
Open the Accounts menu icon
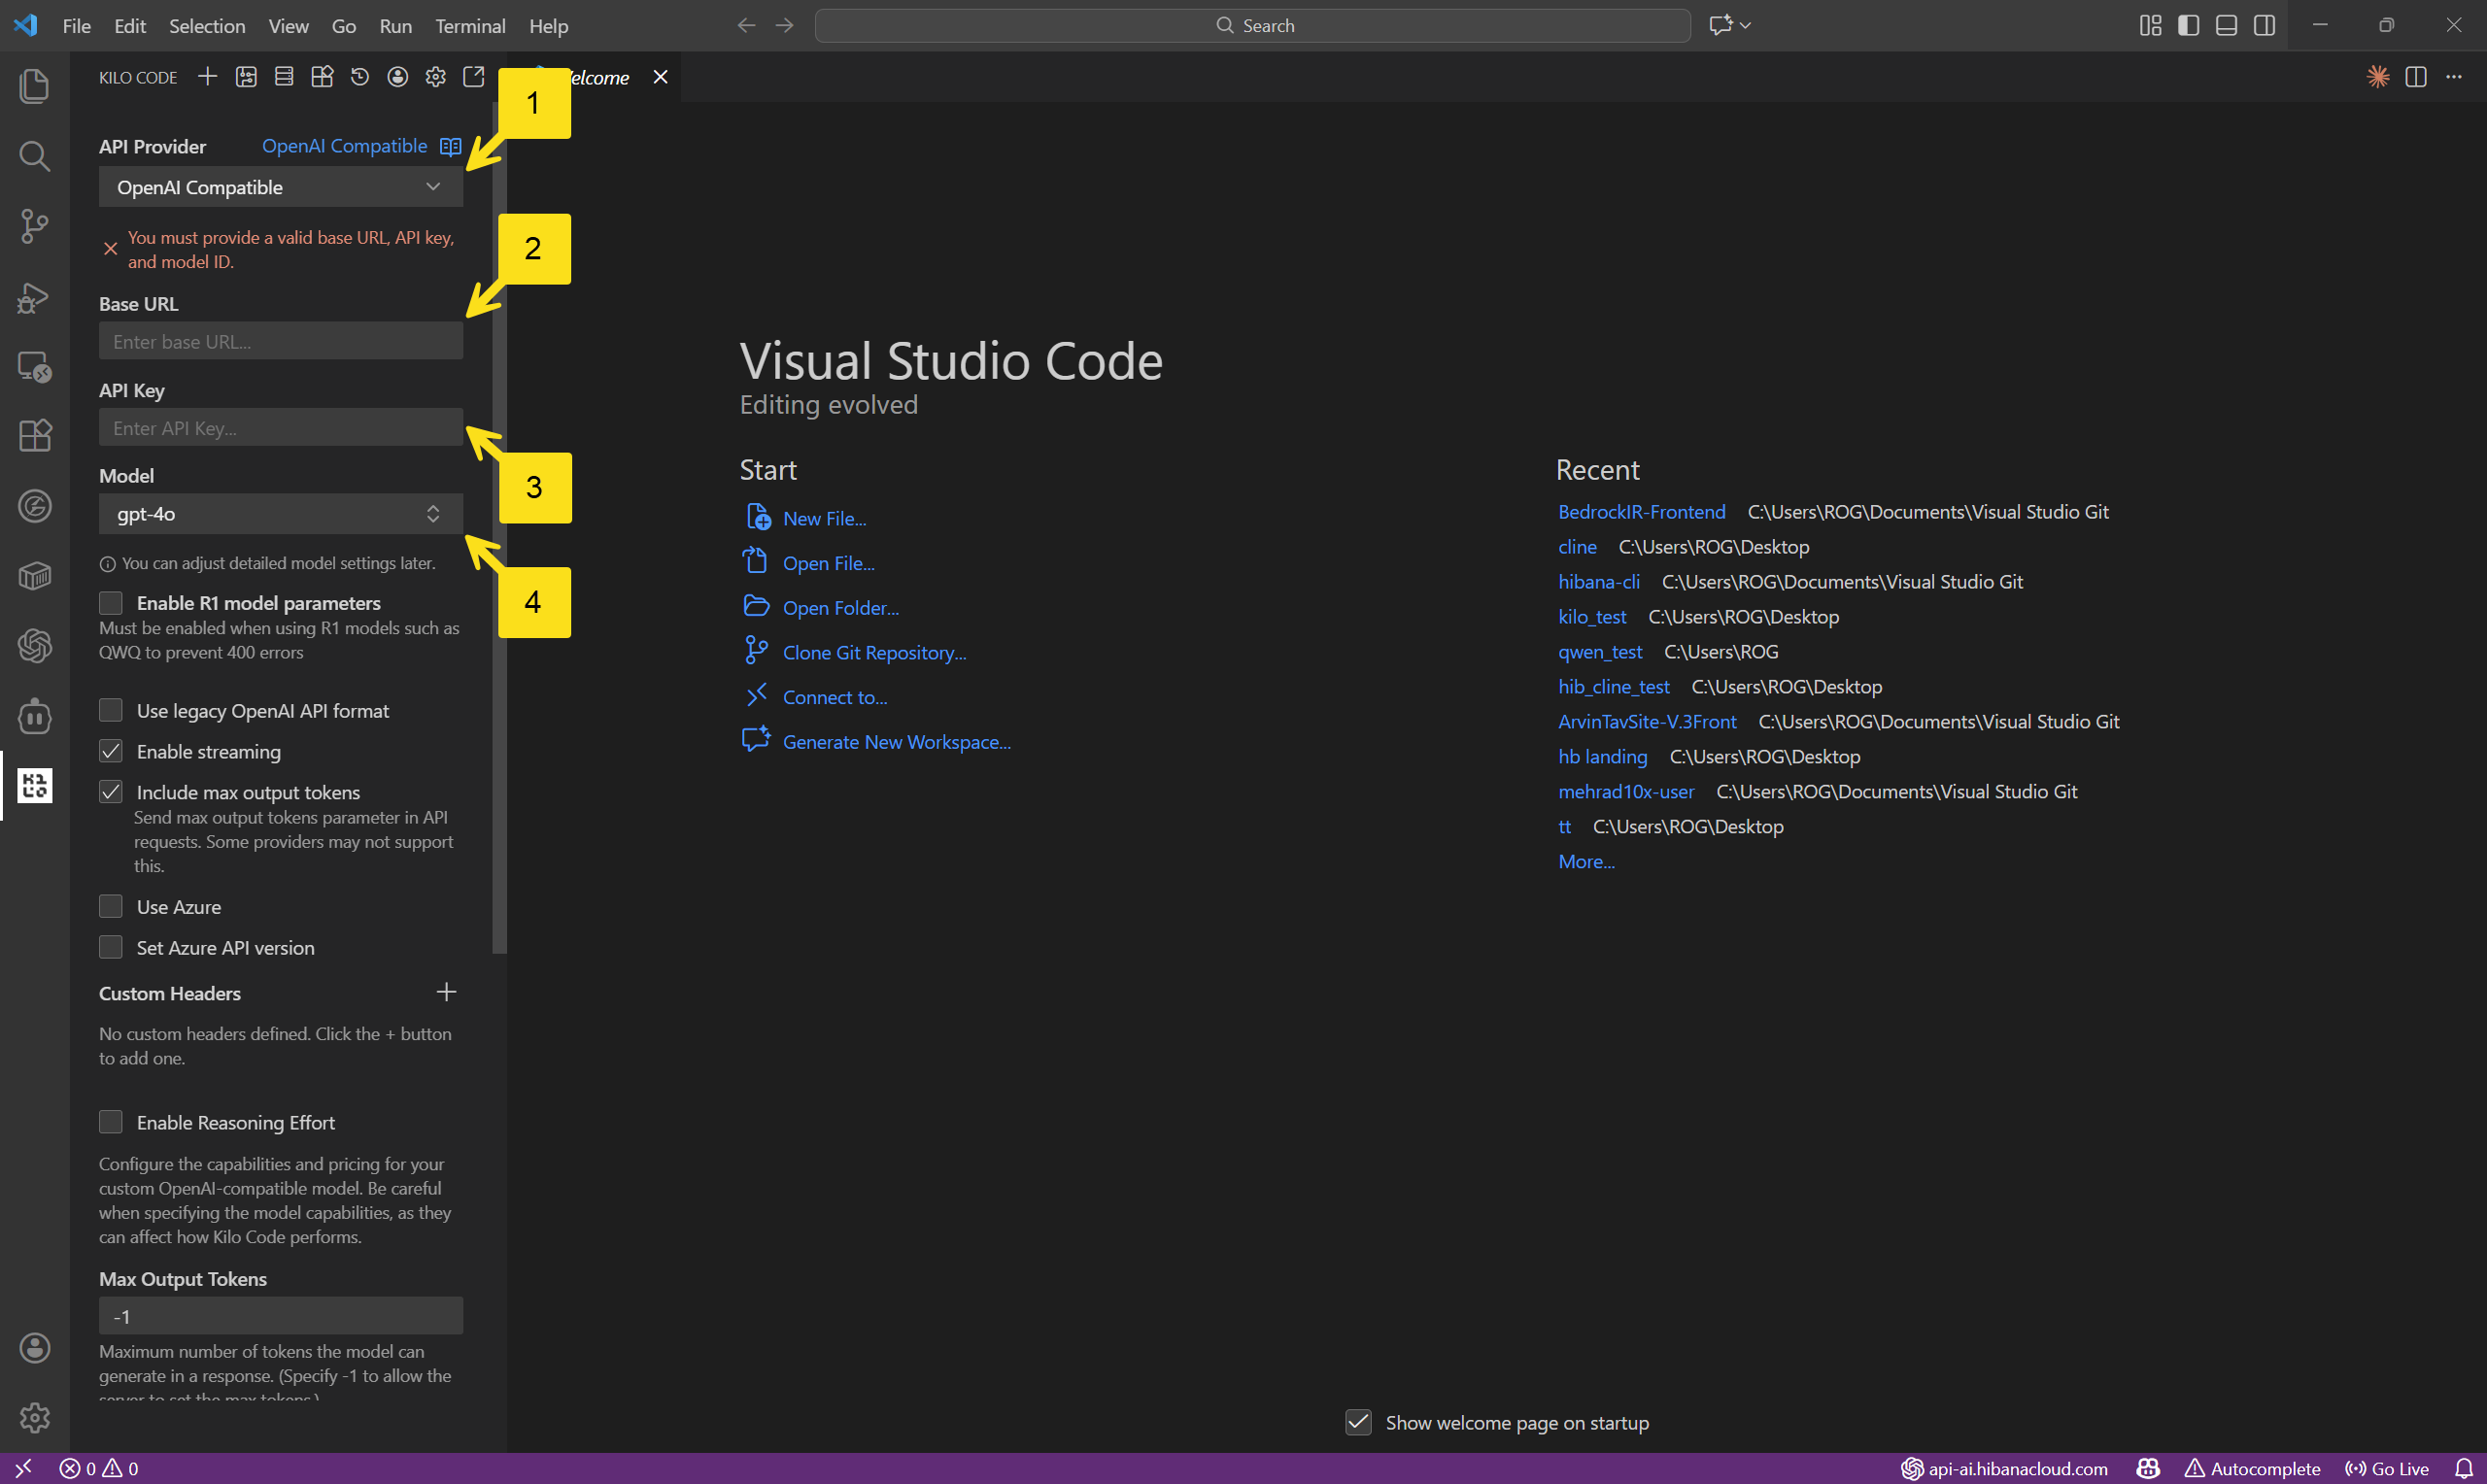click(35, 1348)
